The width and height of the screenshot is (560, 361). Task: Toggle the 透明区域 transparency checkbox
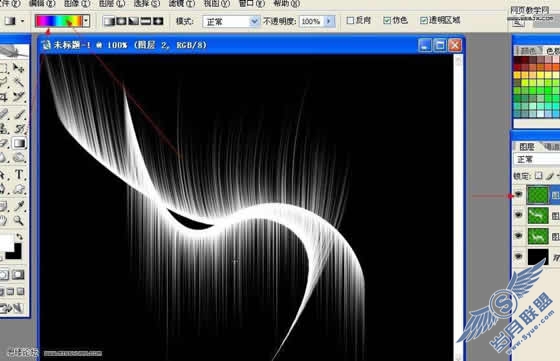(424, 21)
